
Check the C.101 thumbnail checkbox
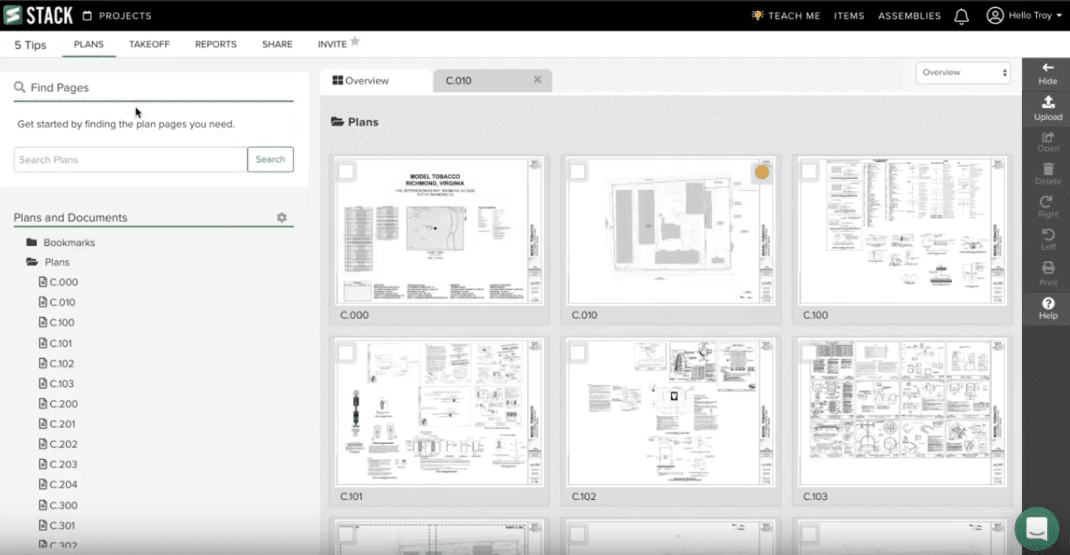pyautogui.click(x=346, y=353)
